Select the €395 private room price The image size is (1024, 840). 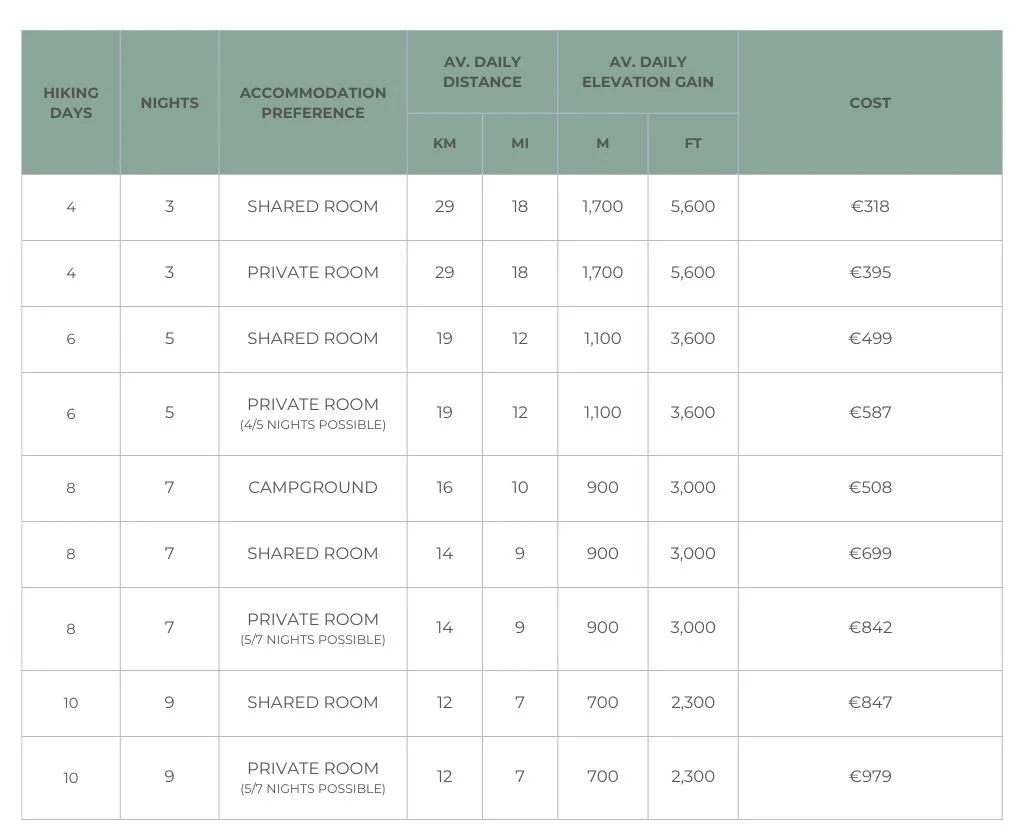(870, 273)
